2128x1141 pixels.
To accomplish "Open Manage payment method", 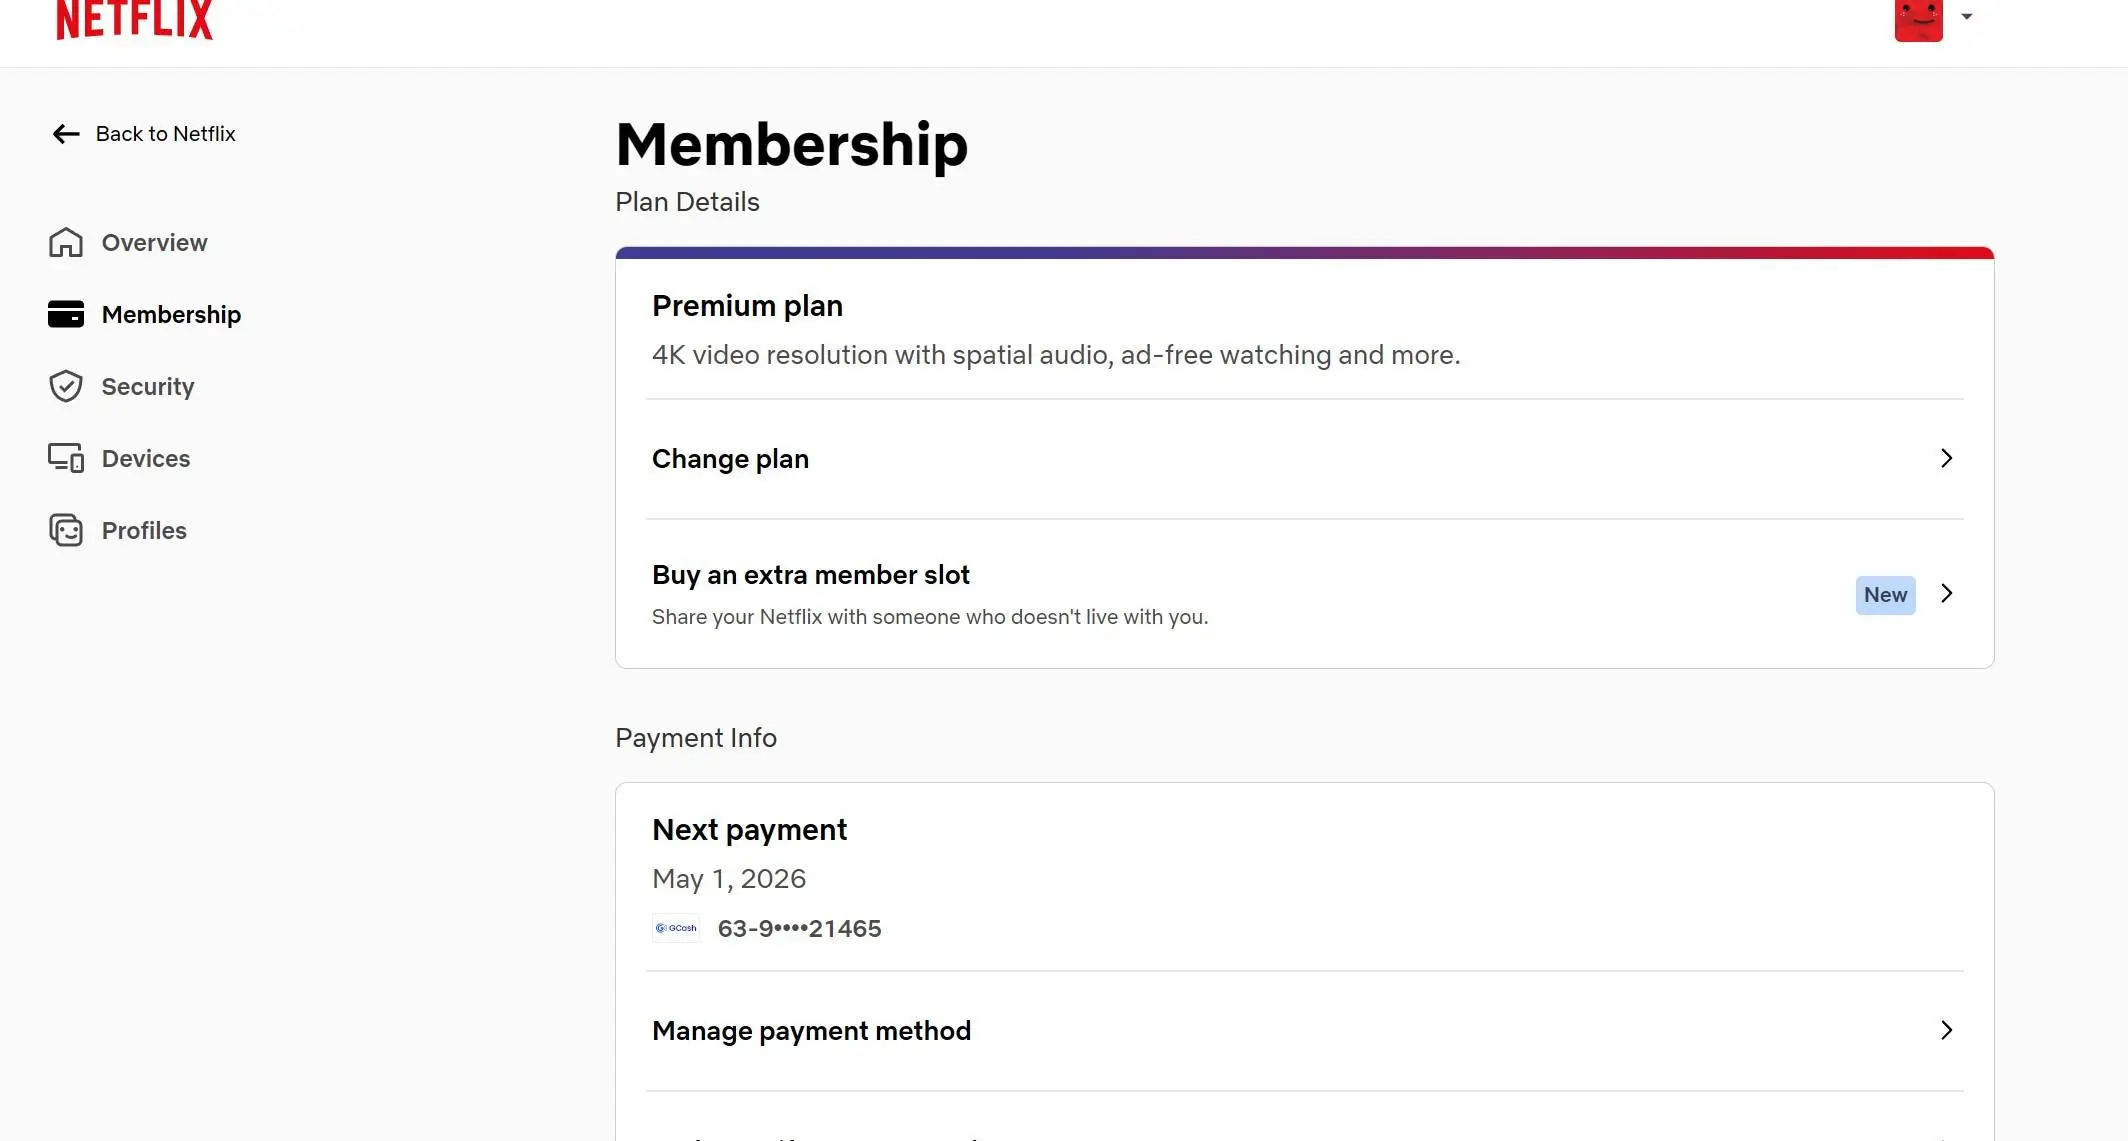I will coord(1304,1031).
